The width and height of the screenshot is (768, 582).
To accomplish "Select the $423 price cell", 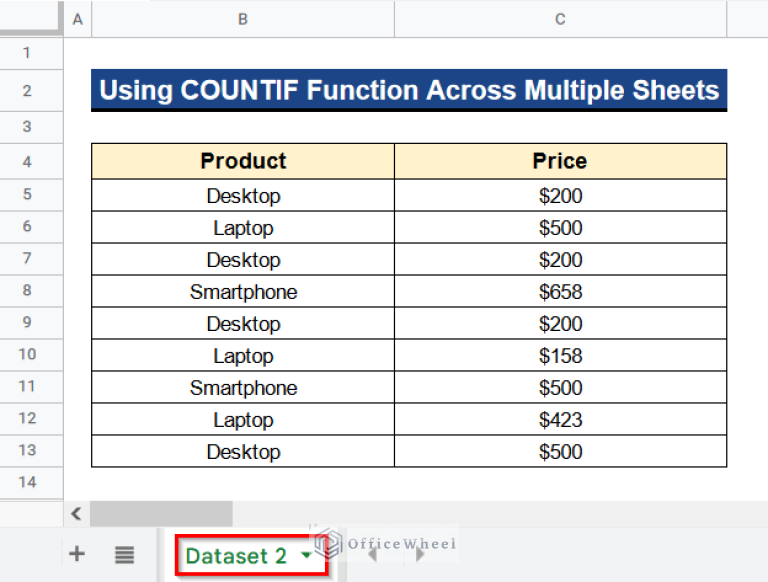I will tap(560, 420).
